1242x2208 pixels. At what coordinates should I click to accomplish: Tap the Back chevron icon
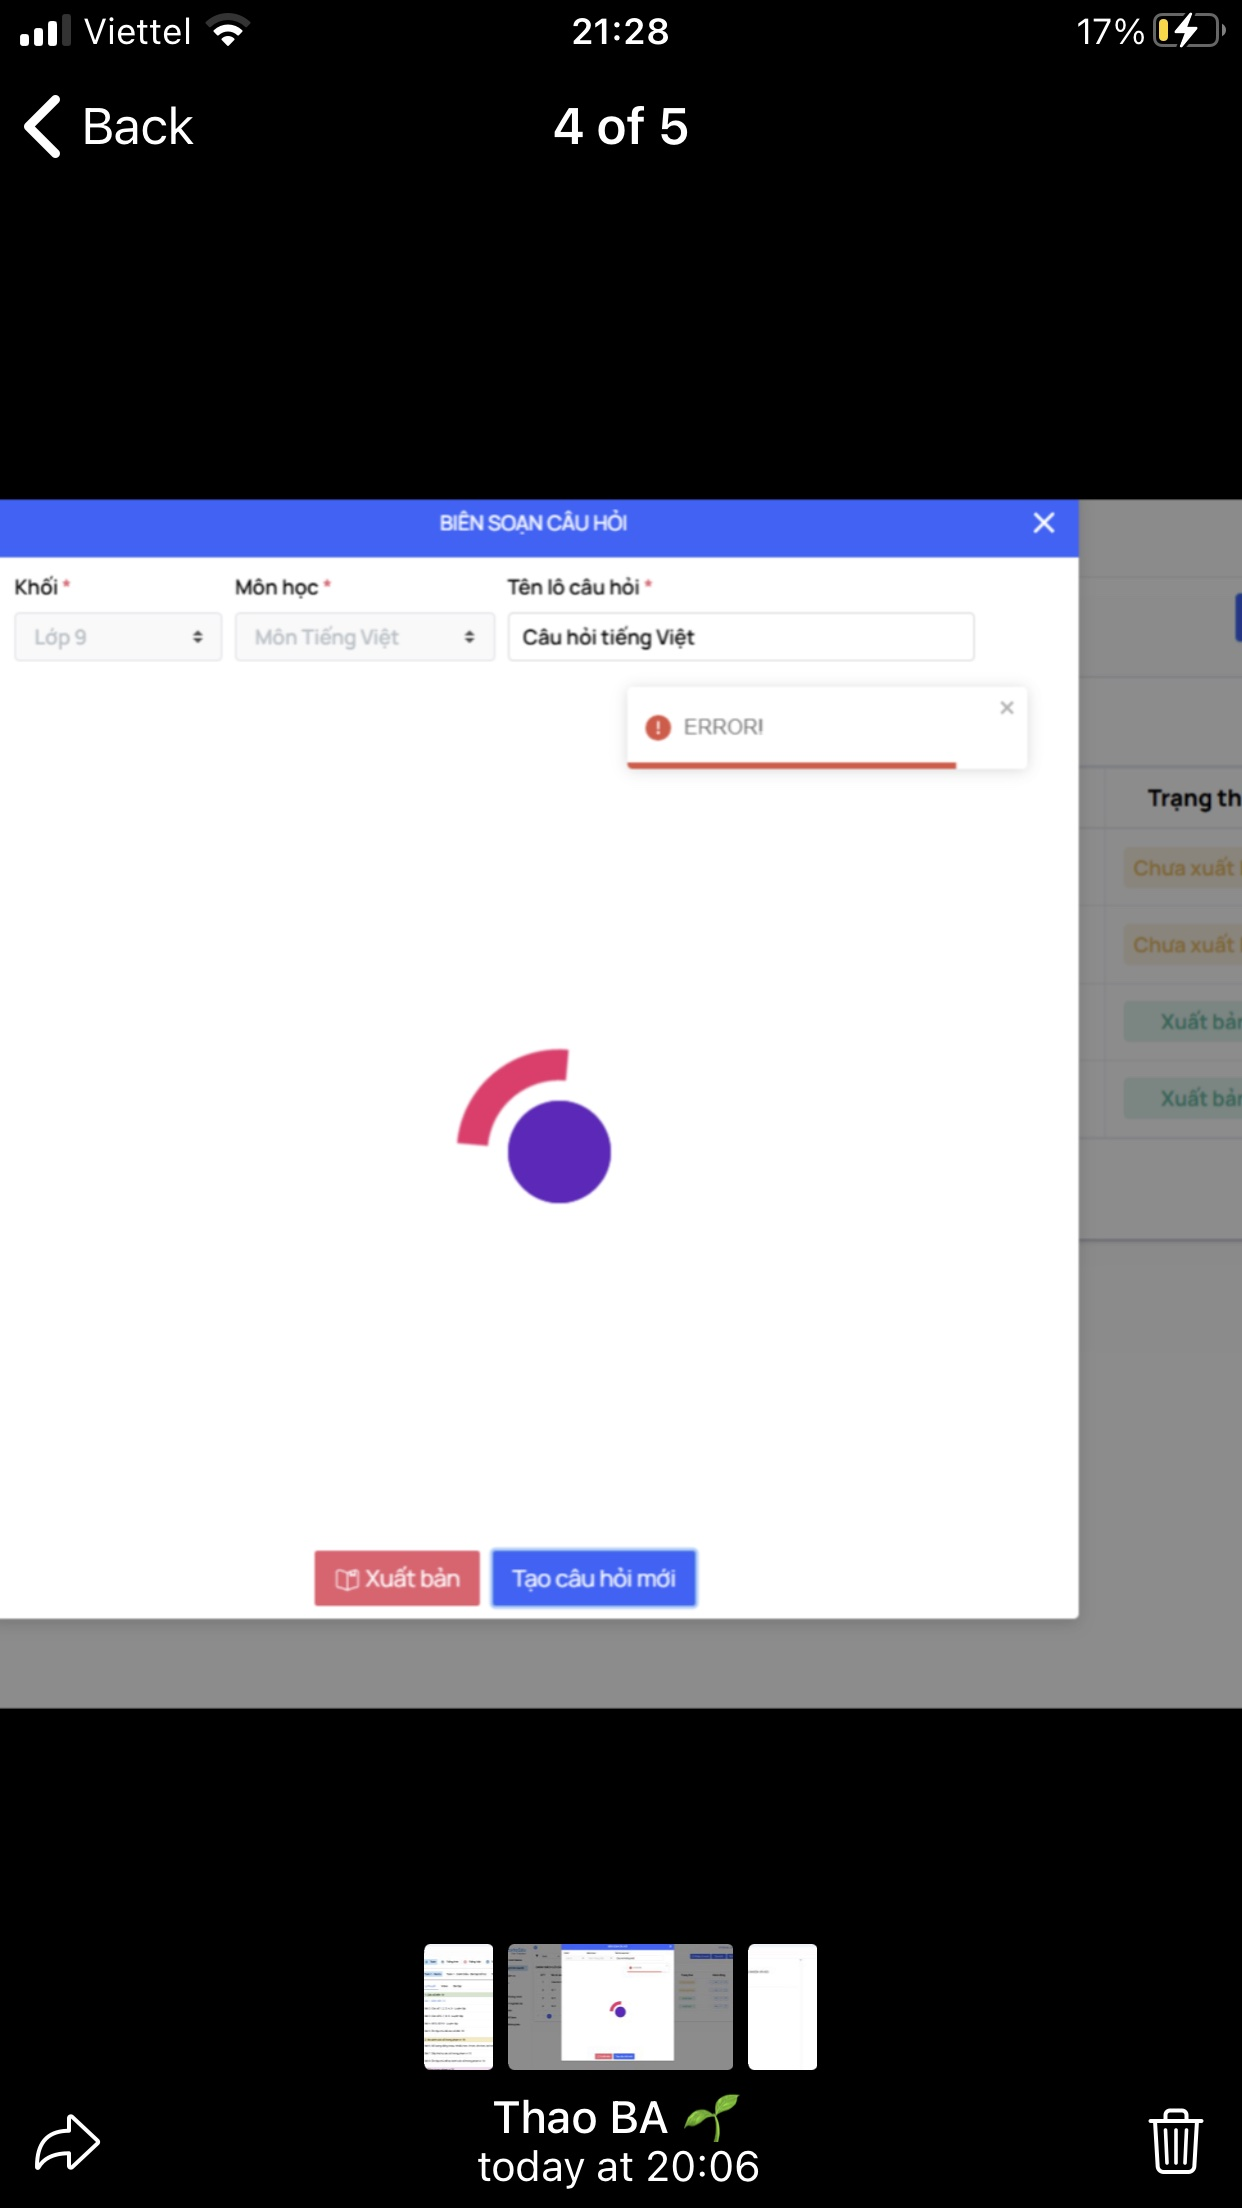[x=43, y=127]
